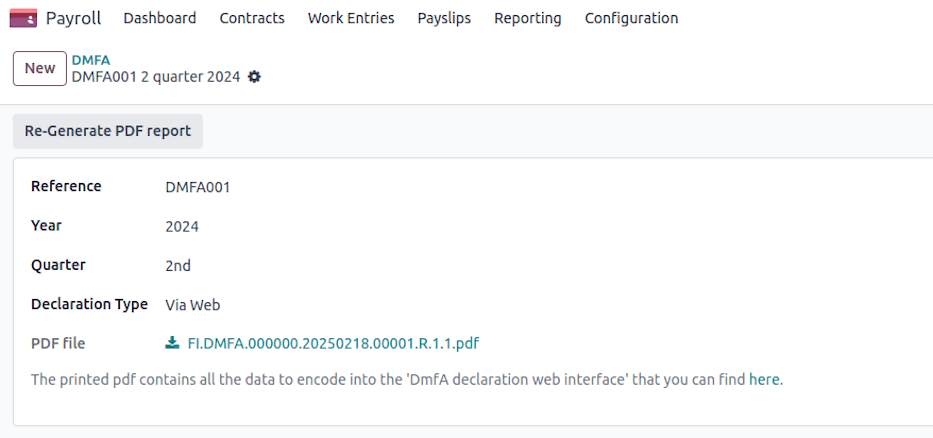This screenshot has height=438, width=933.
Task: Click the DMFA001 2 quarter 2024 title
Action: (x=155, y=77)
